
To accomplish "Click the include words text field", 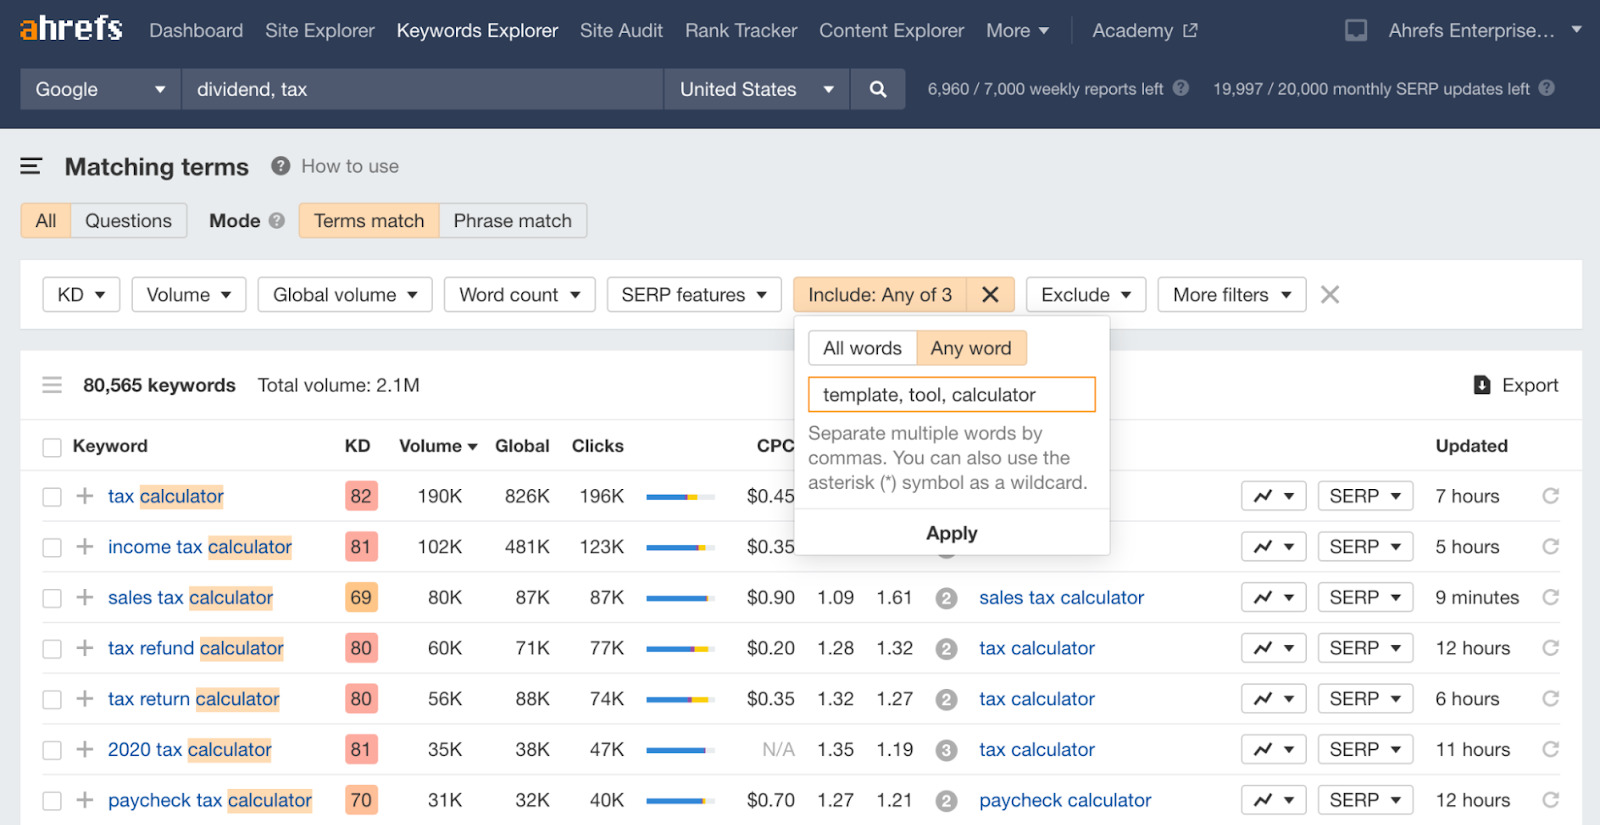I will pyautogui.click(x=951, y=395).
